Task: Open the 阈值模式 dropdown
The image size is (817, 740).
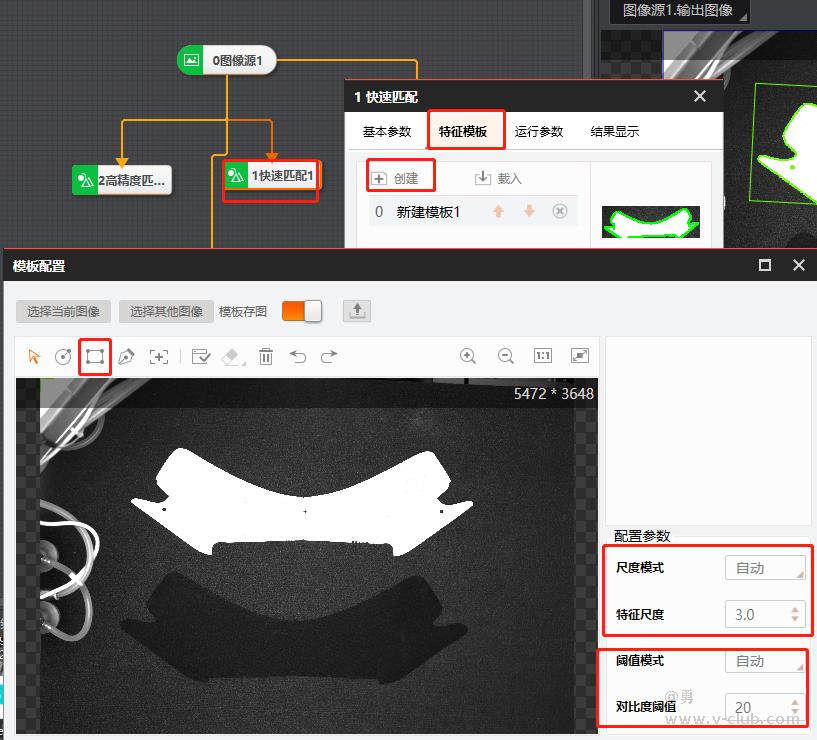Action: [765, 661]
